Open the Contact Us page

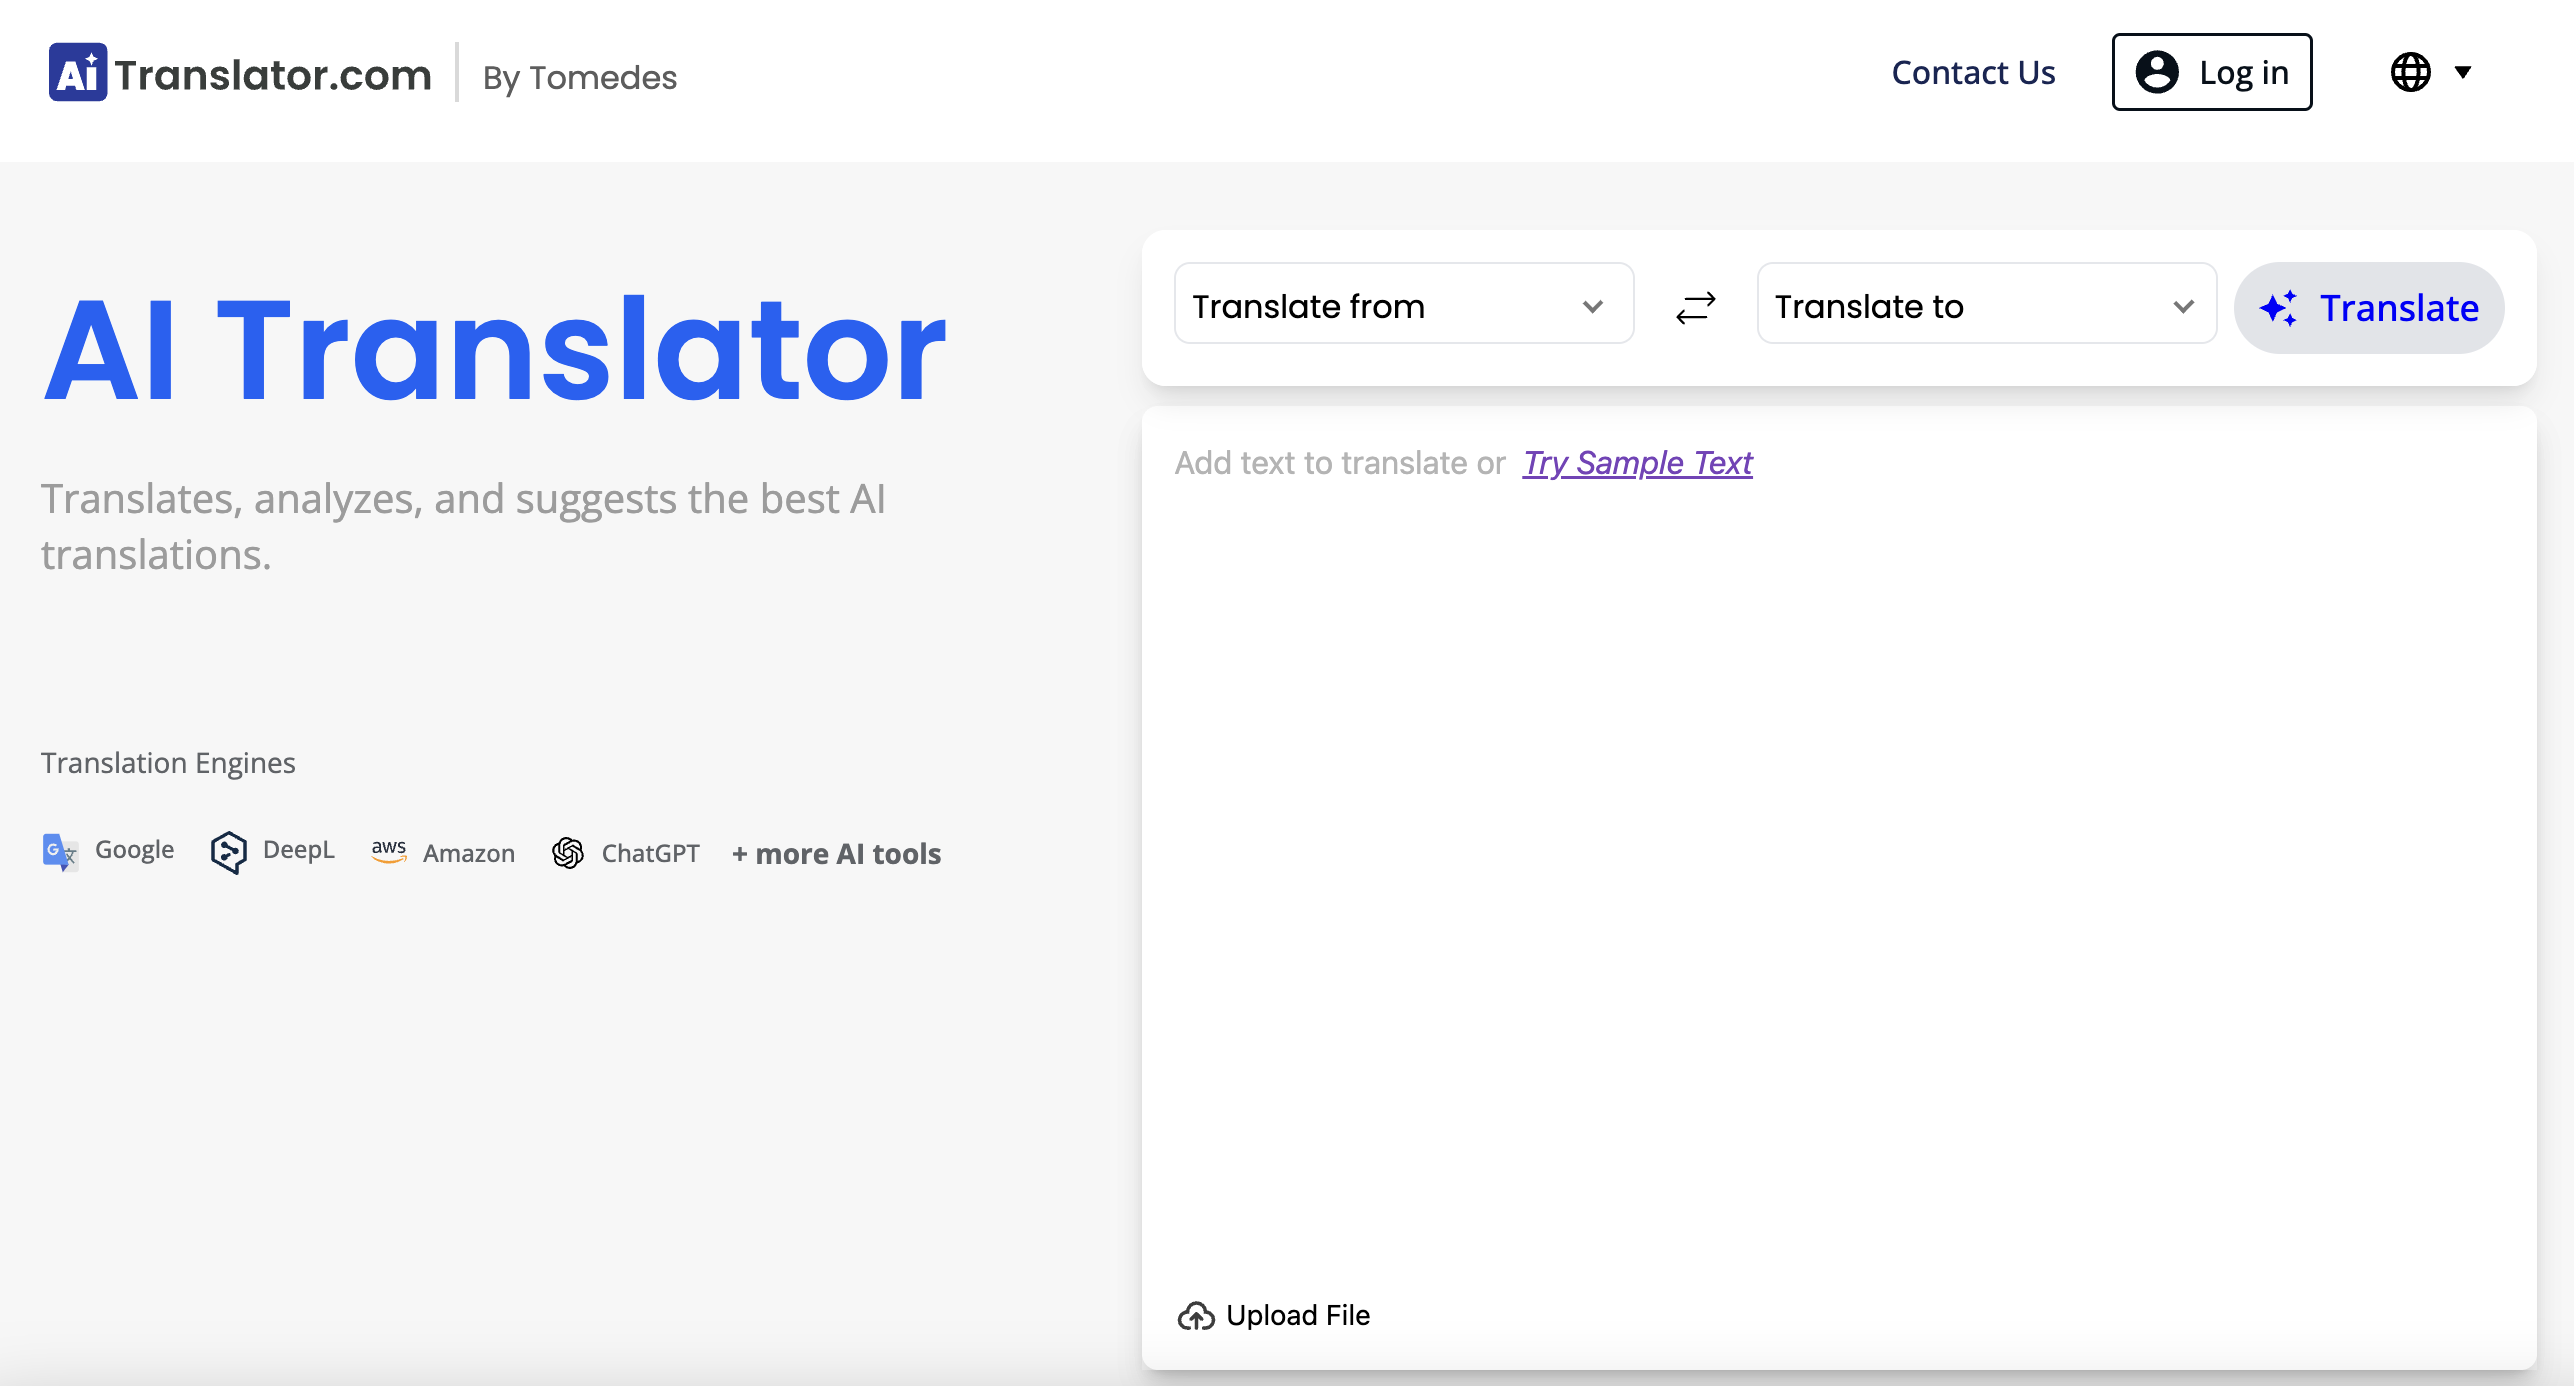coord(1973,72)
